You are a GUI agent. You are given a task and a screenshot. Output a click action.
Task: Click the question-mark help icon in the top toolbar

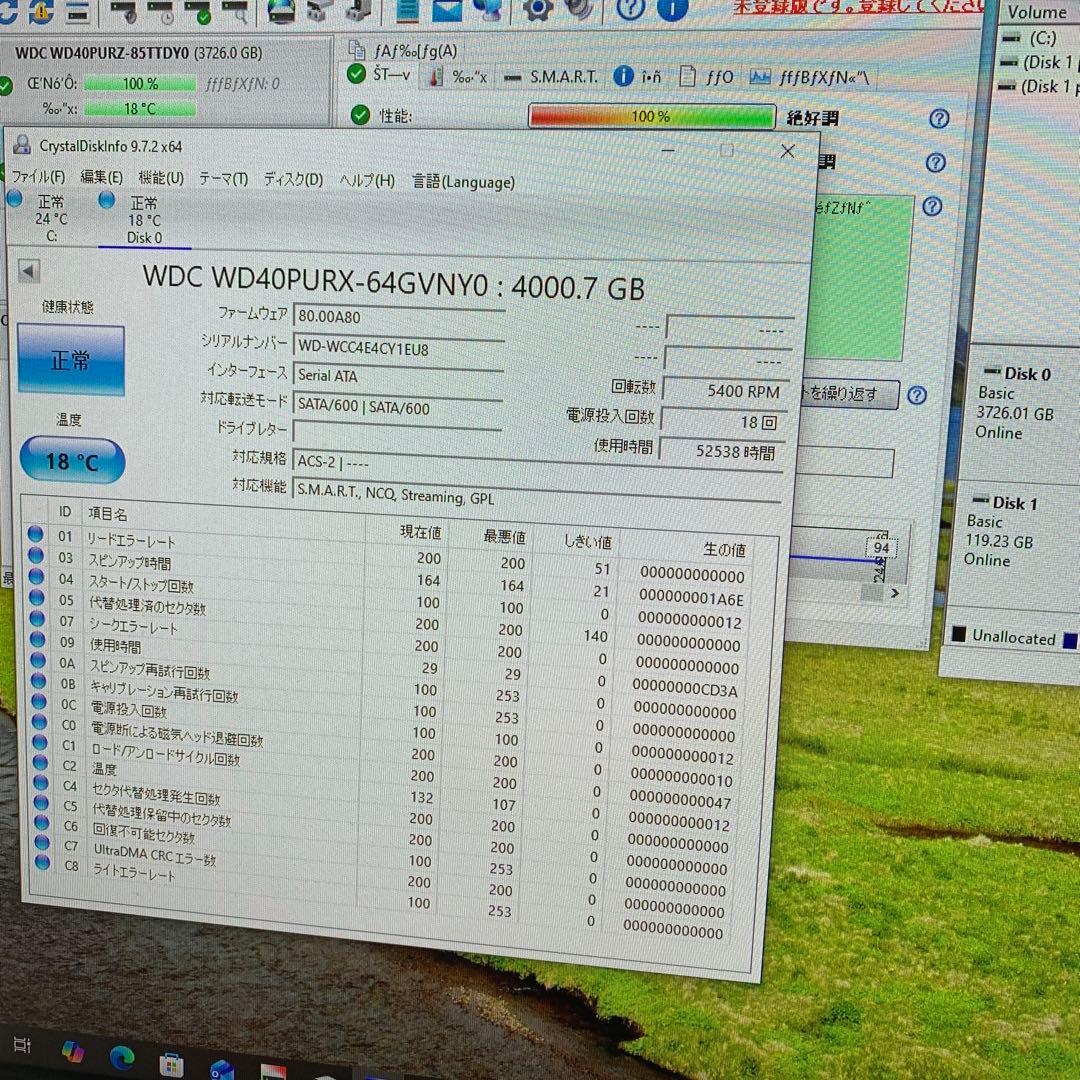630,8
